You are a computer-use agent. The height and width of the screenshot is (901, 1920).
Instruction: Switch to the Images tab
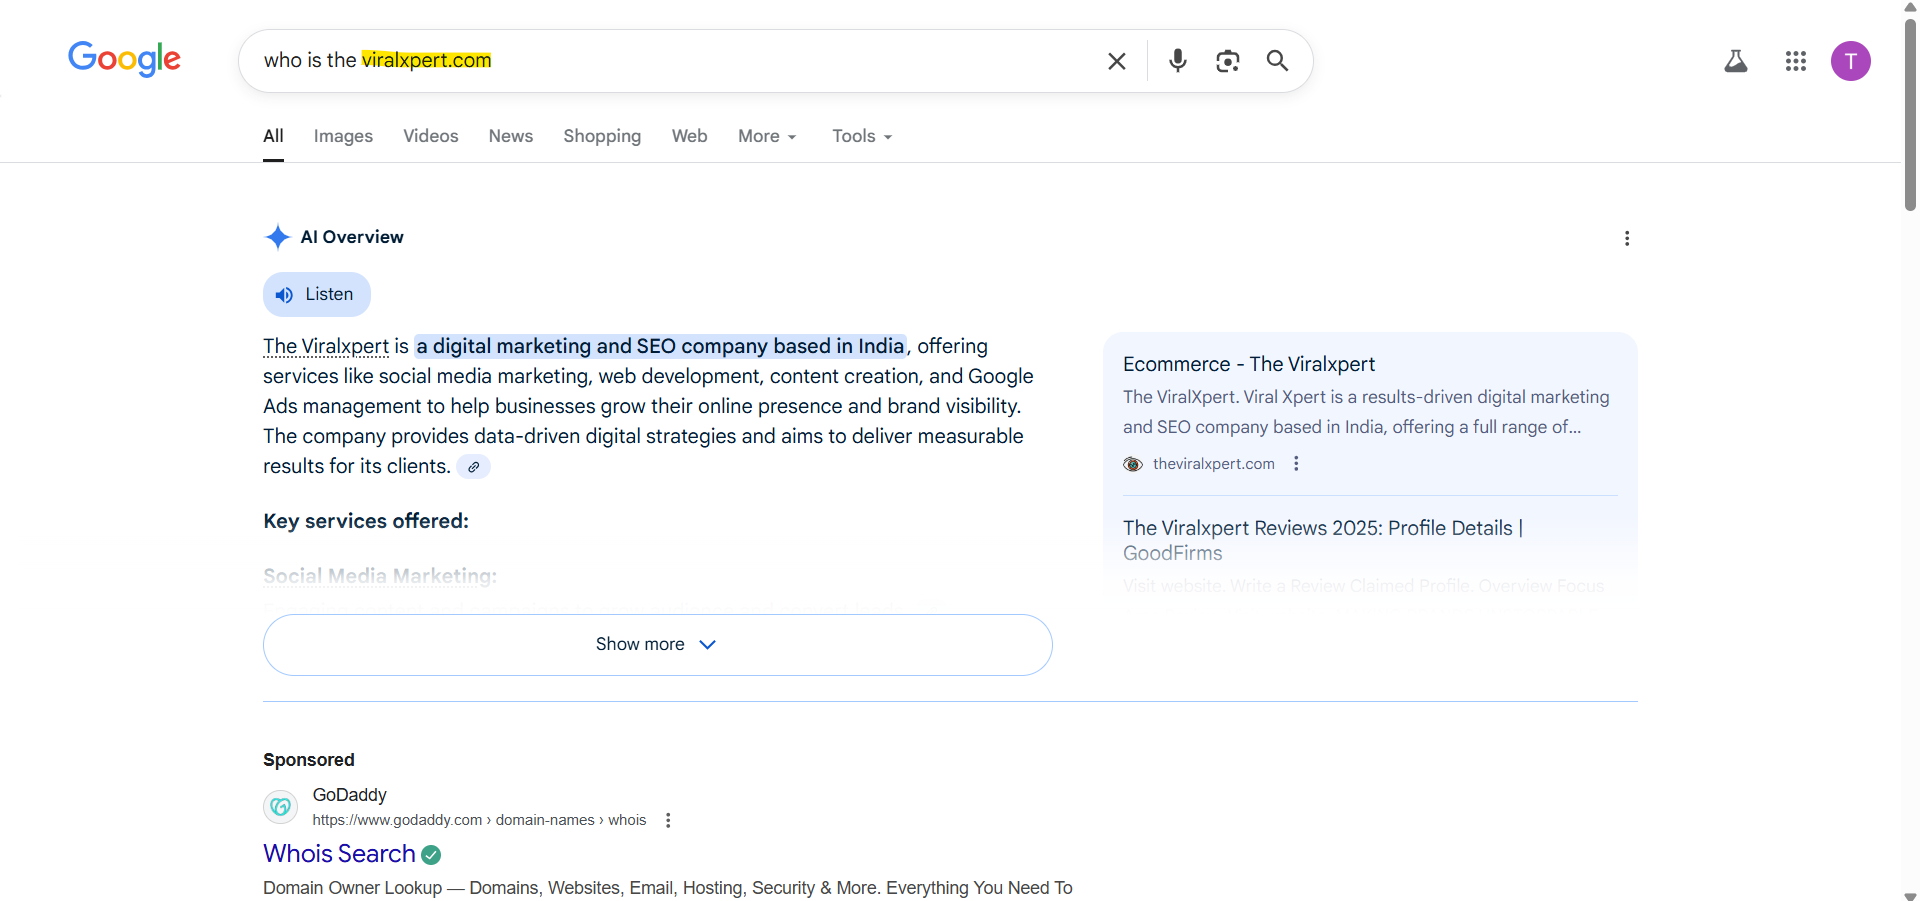(x=342, y=136)
